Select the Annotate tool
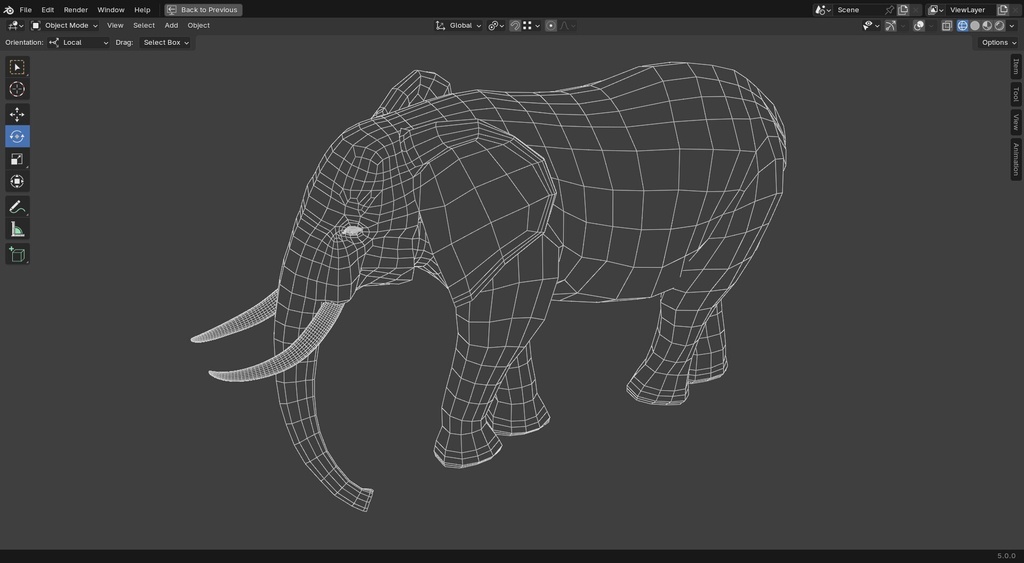This screenshot has width=1024, height=563. [x=17, y=207]
